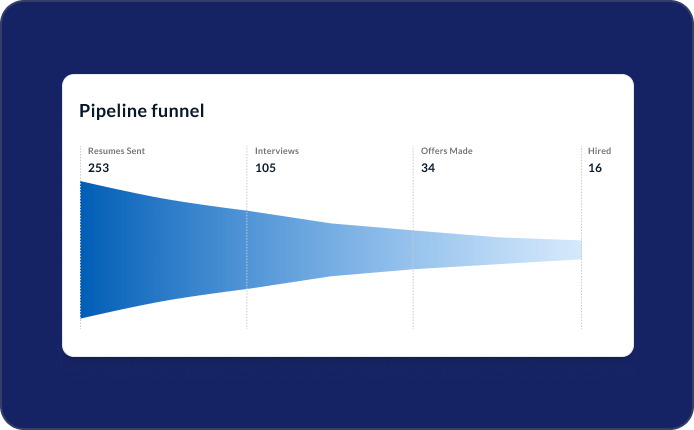Select the "Offers Made" stage label
Image resolution: width=694 pixels, height=430 pixels.
[x=446, y=151]
